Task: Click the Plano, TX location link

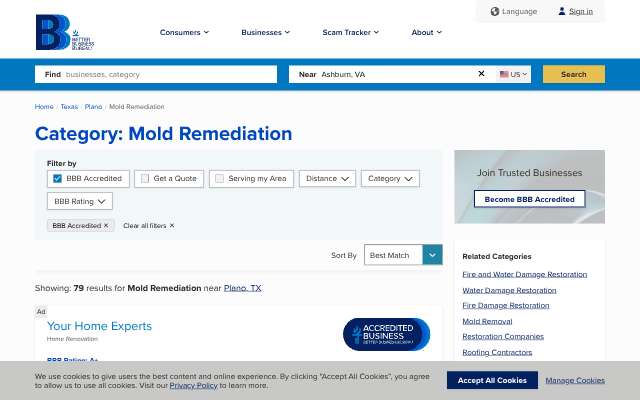Action: pyautogui.click(x=242, y=288)
